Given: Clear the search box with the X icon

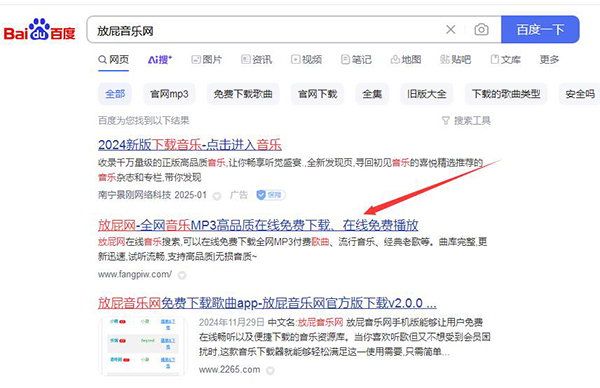Looking at the screenshot, I should point(451,29).
